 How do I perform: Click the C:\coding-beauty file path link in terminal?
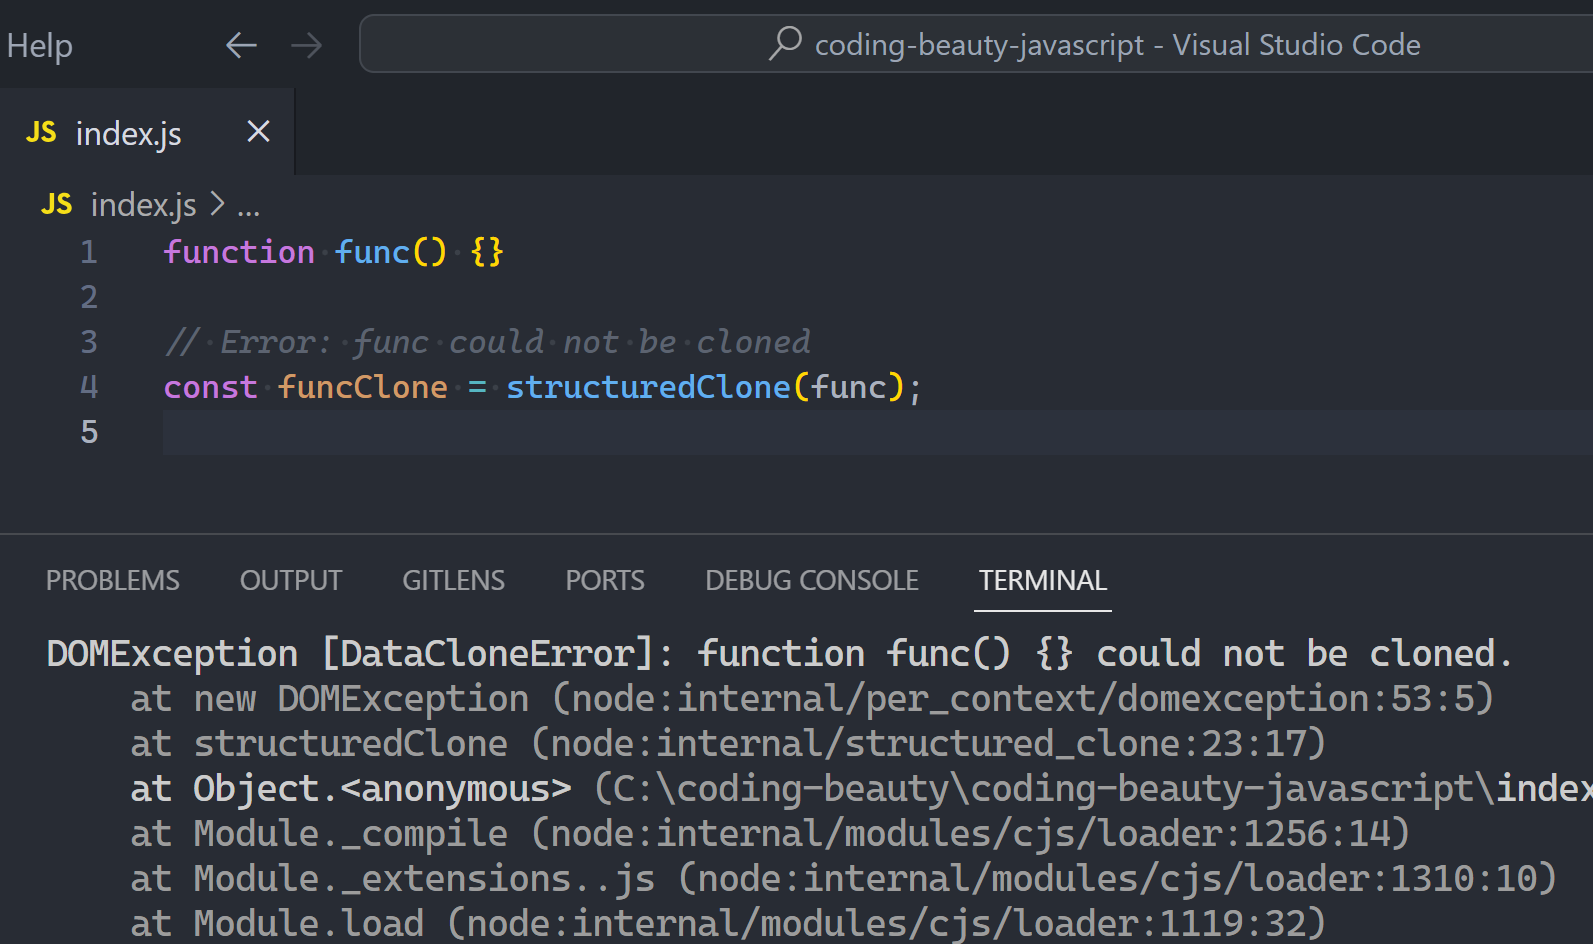click(1103, 789)
